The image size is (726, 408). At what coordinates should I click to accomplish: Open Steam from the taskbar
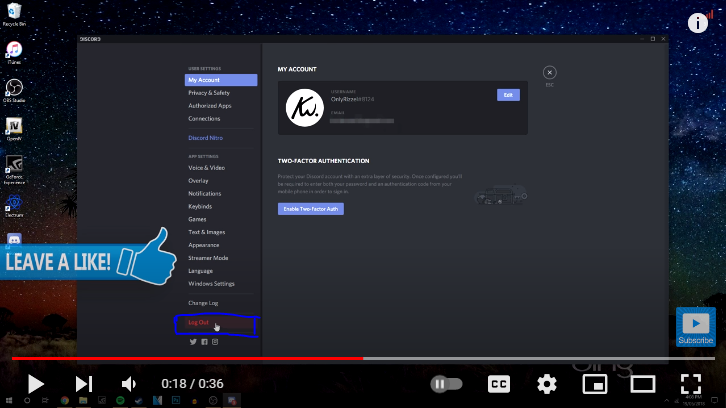pos(139,401)
